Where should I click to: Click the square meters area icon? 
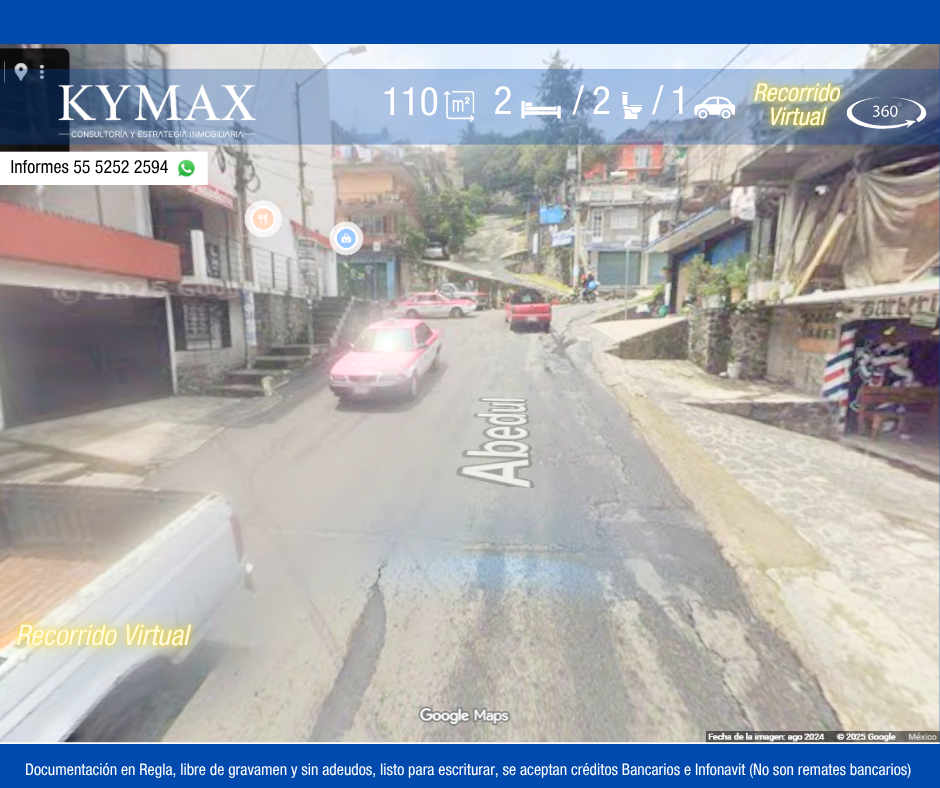[x=460, y=104]
